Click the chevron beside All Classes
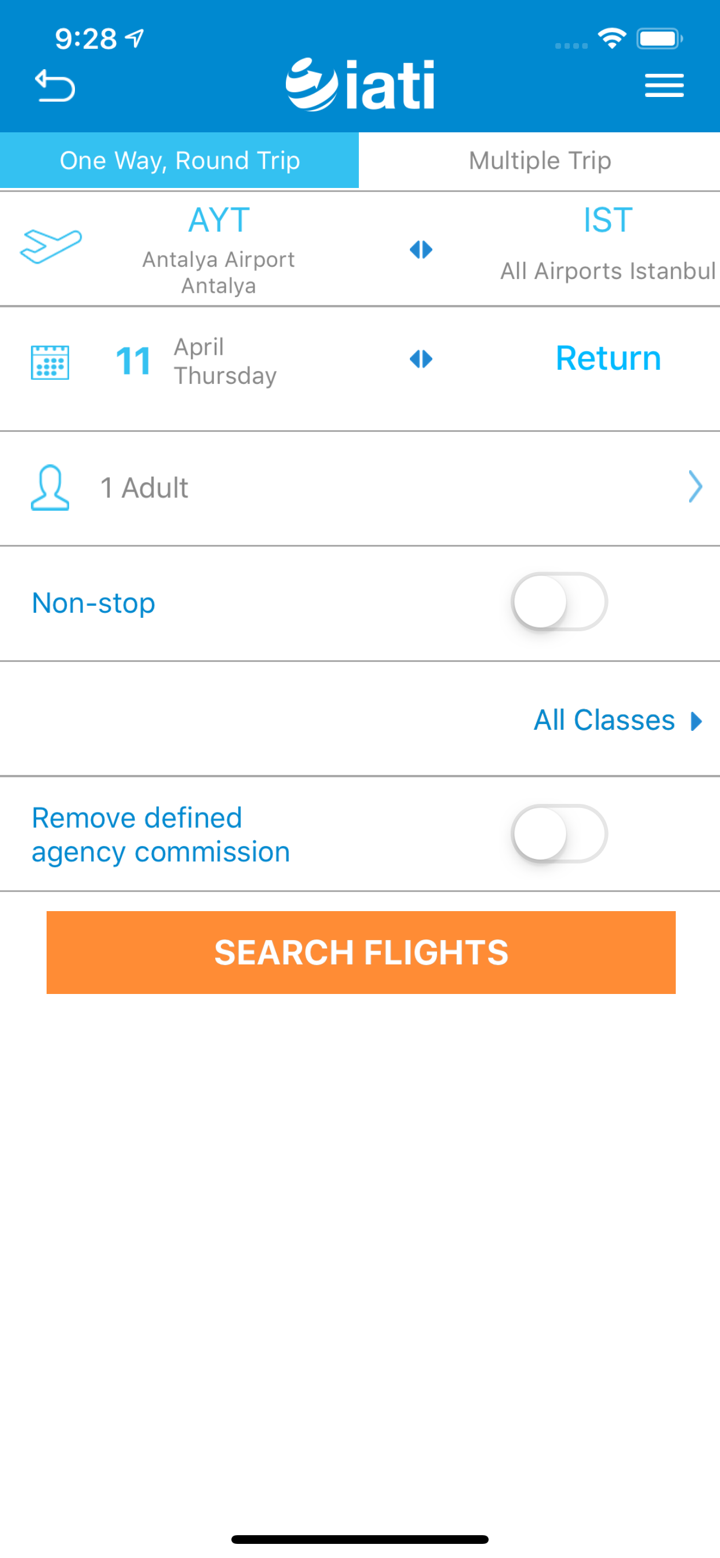Image resolution: width=720 pixels, height=1558 pixels. [x=696, y=720]
